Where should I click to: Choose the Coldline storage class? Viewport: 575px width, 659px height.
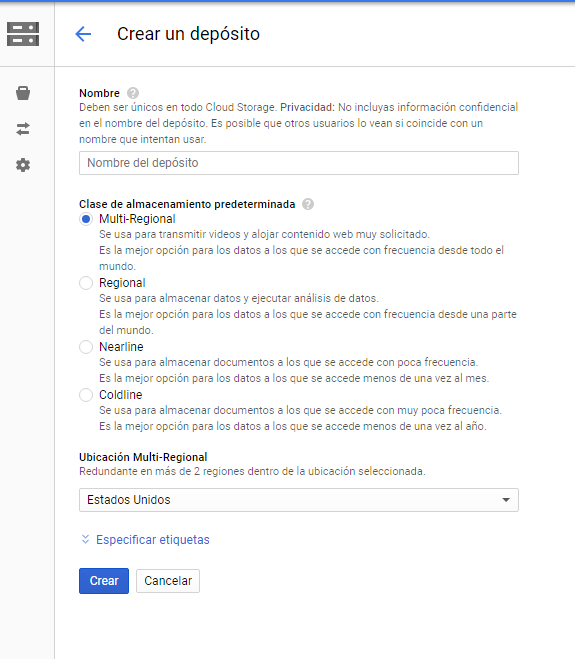86,395
